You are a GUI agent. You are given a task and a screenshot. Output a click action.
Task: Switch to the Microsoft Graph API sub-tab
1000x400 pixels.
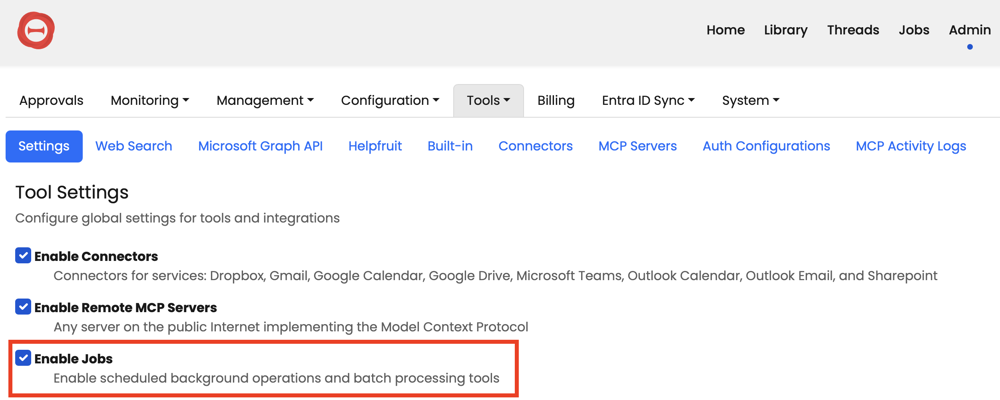coord(260,146)
